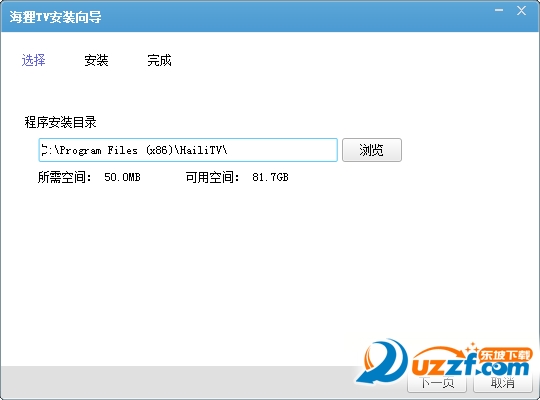Click the 81.7GB available space value

(270, 177)
